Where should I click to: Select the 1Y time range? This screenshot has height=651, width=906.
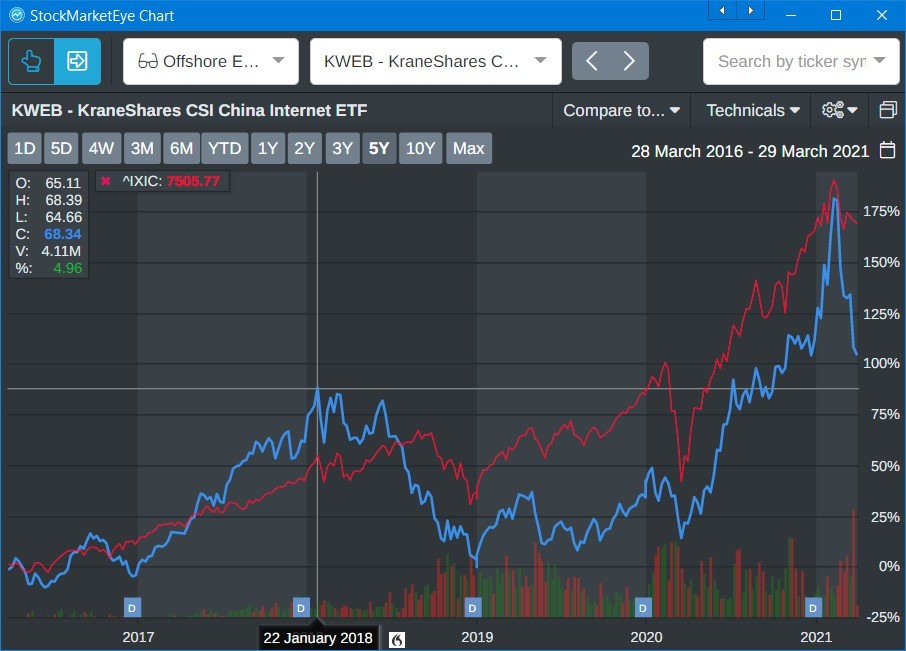(268, 148)
